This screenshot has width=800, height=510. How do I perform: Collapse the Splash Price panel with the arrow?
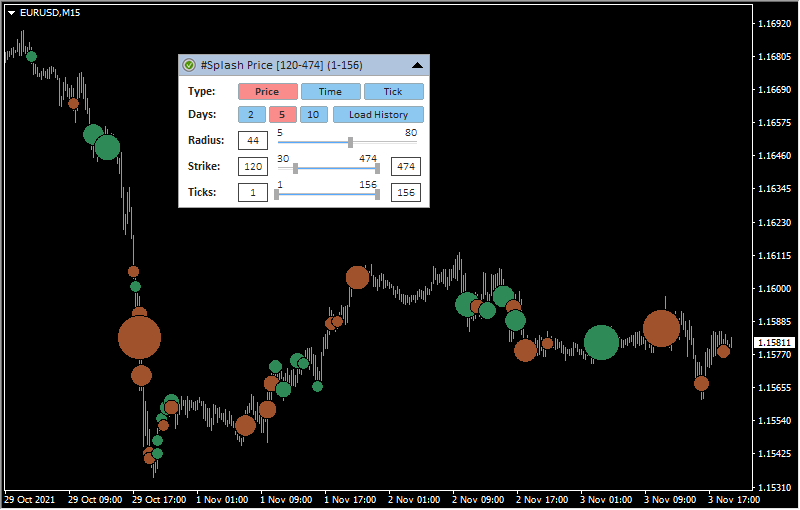417,65
